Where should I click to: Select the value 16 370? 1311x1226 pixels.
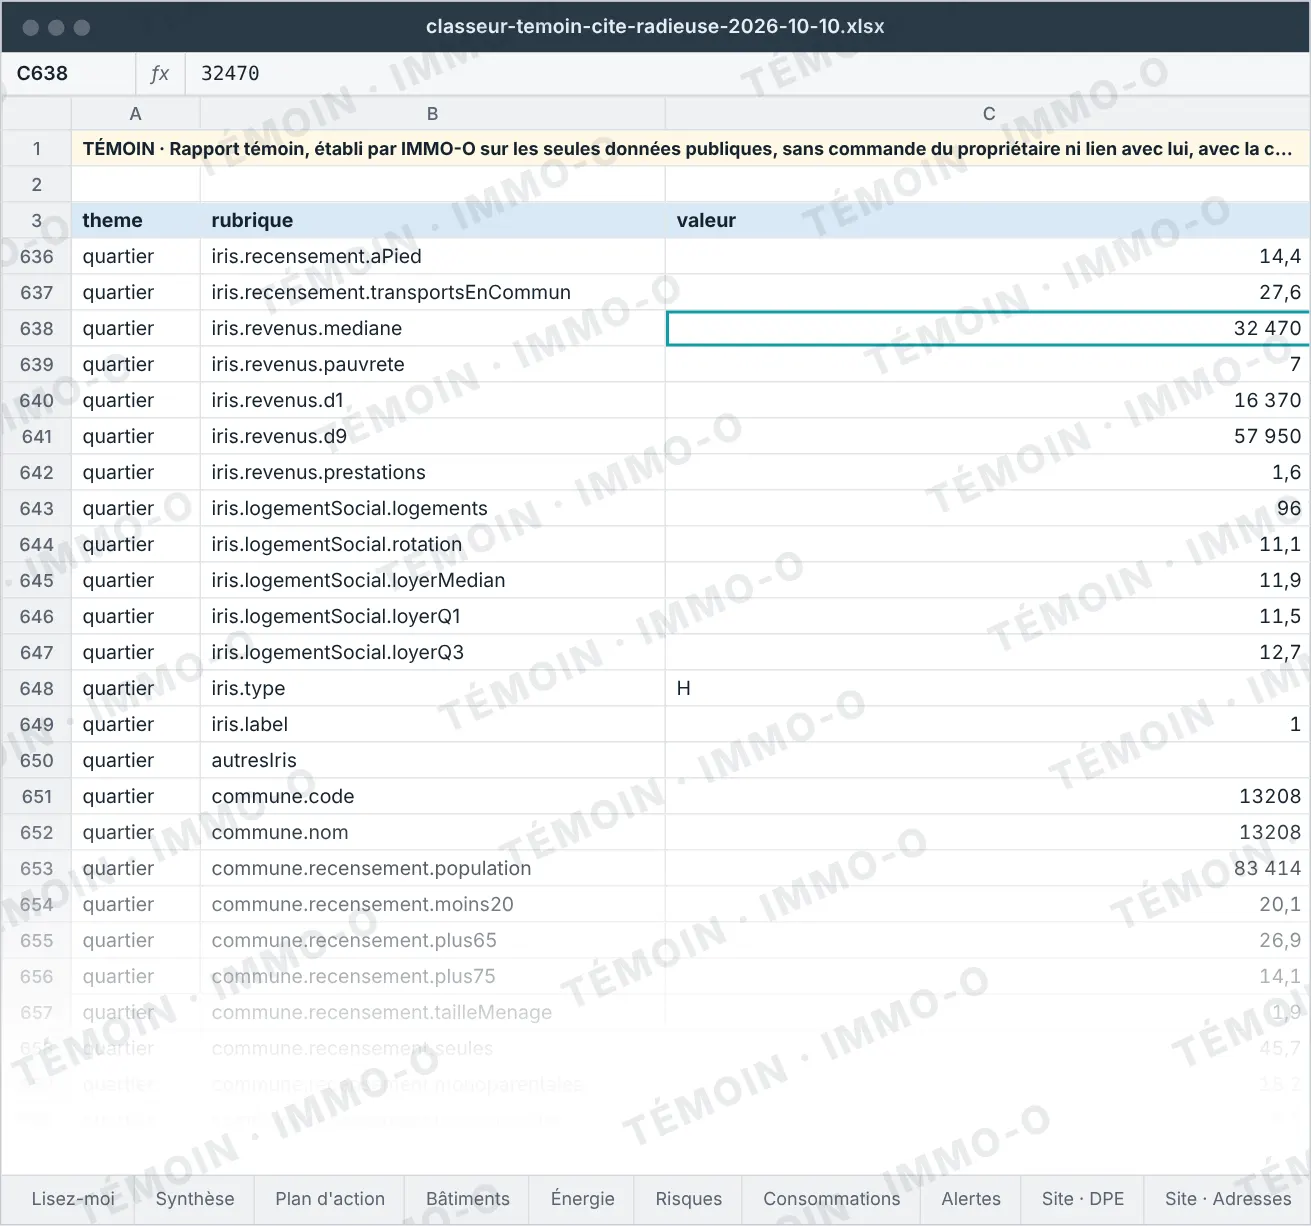pyautogui.click(x=988, y=400)
